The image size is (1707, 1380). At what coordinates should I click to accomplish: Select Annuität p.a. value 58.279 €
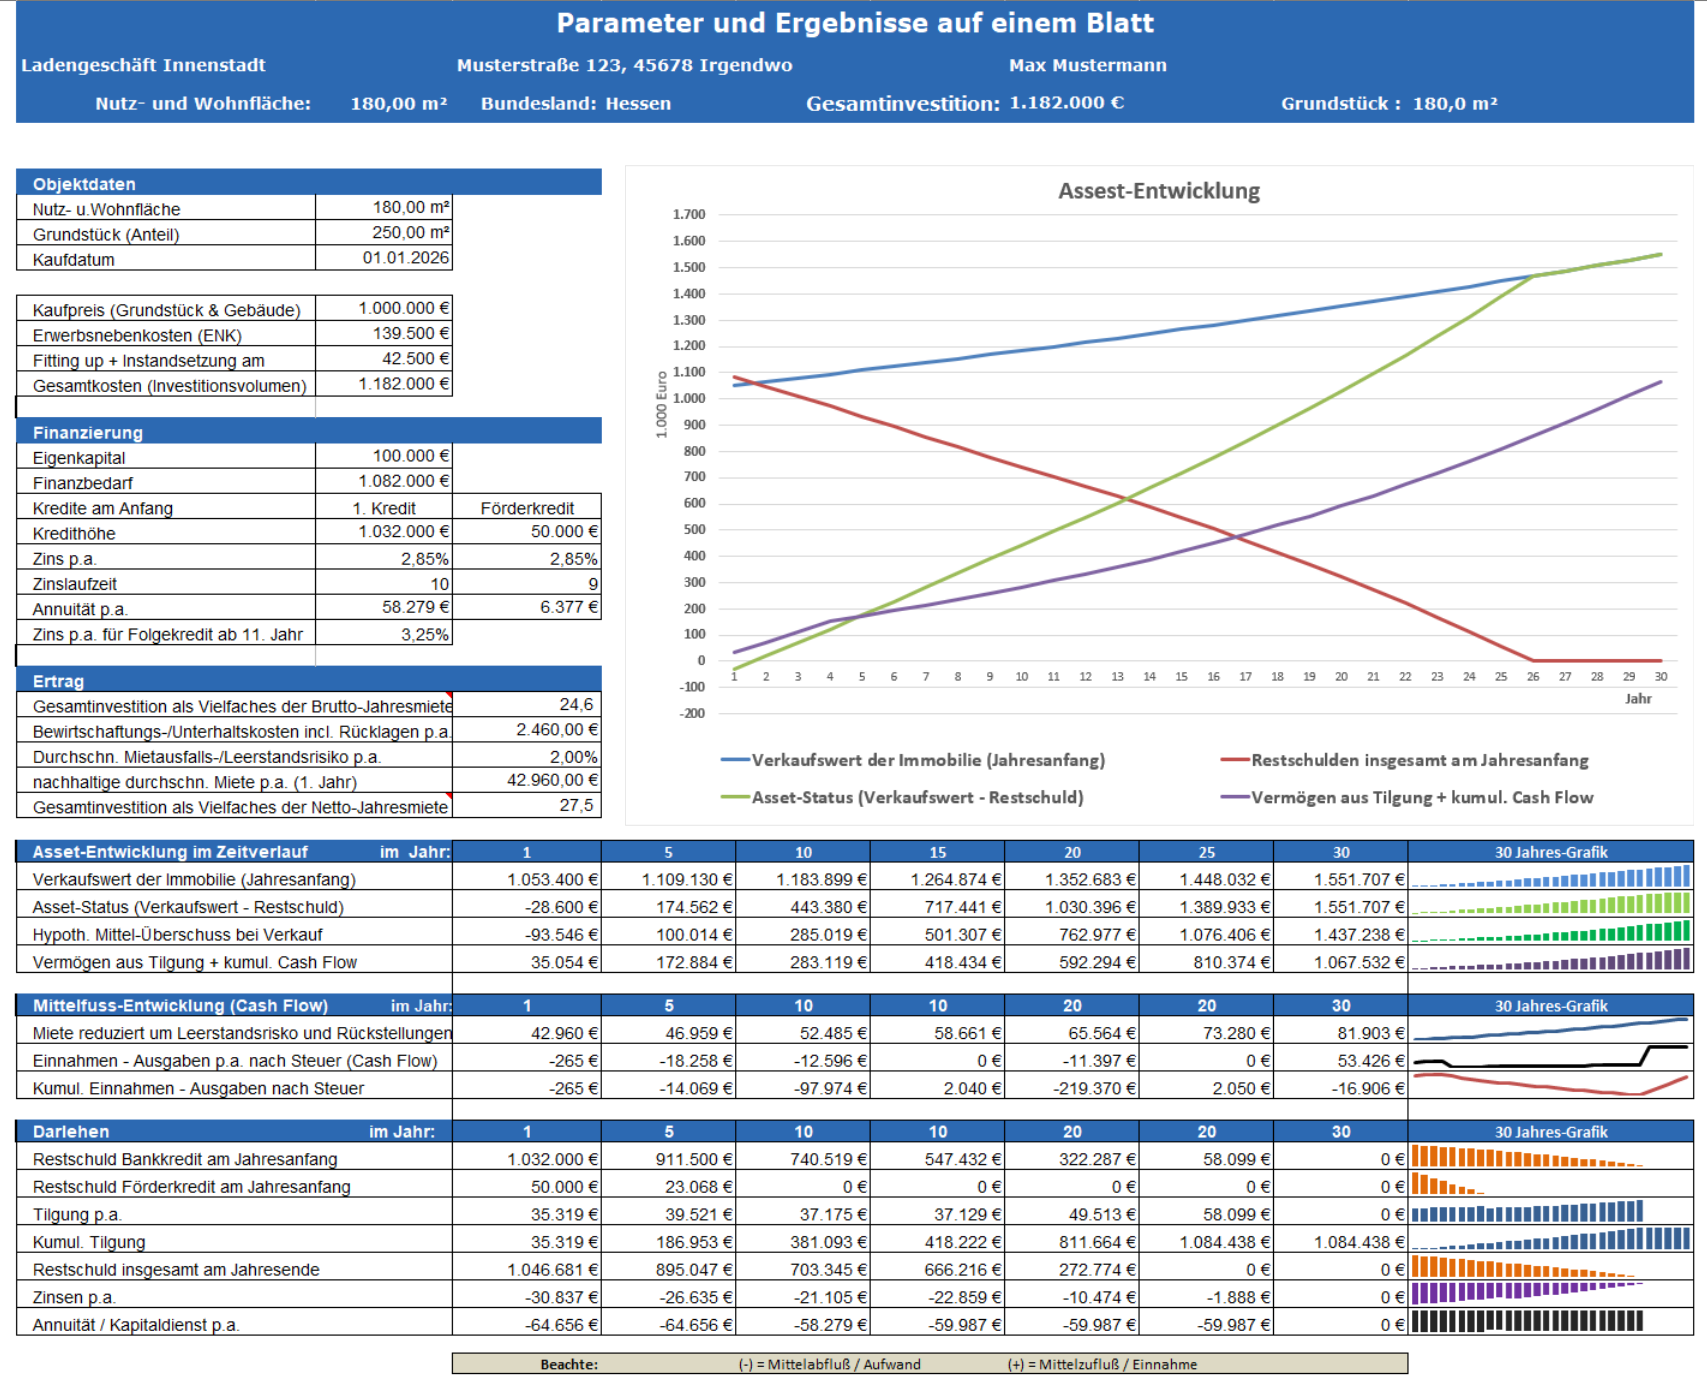coord(384,608)
